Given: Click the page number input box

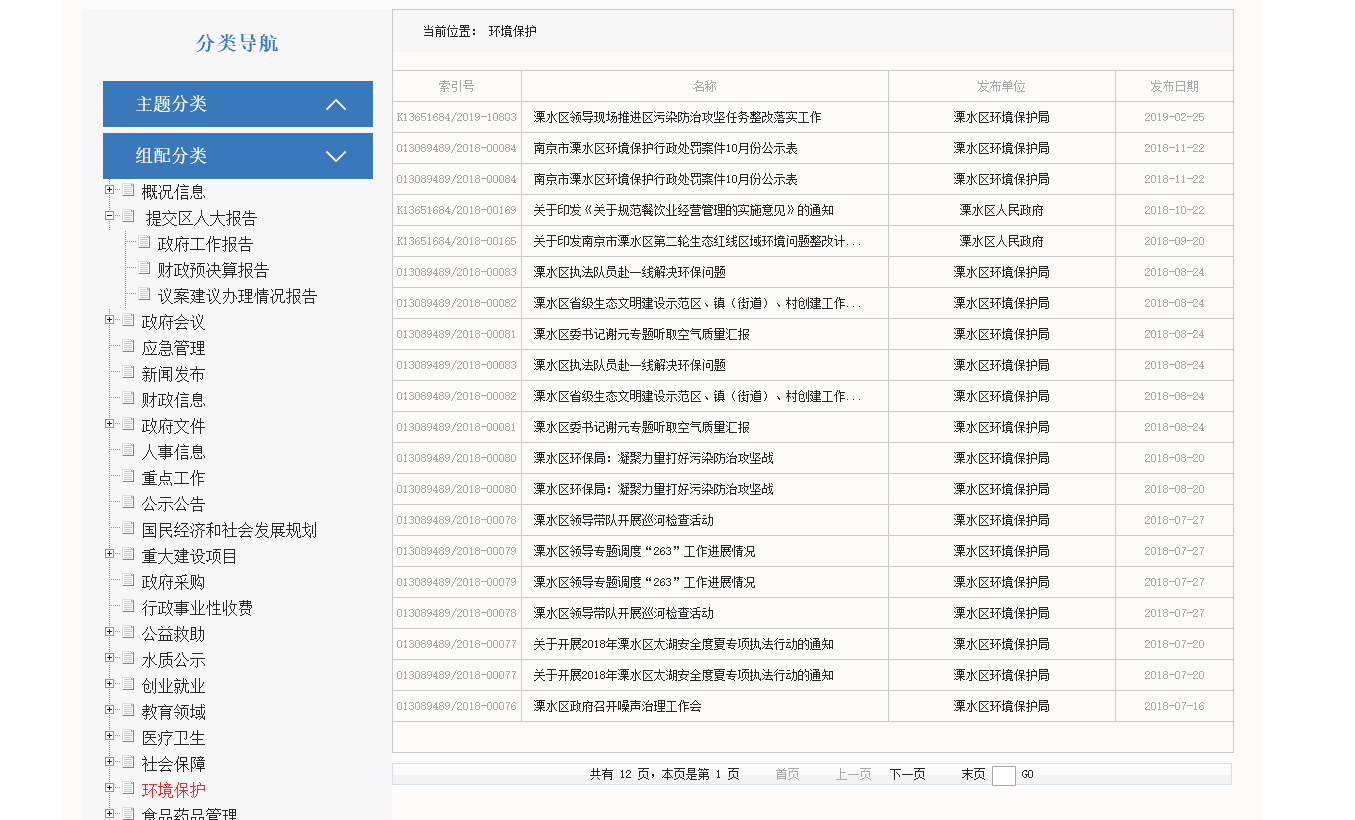Looking at the screenshot, I should (x=1003, y=775).
